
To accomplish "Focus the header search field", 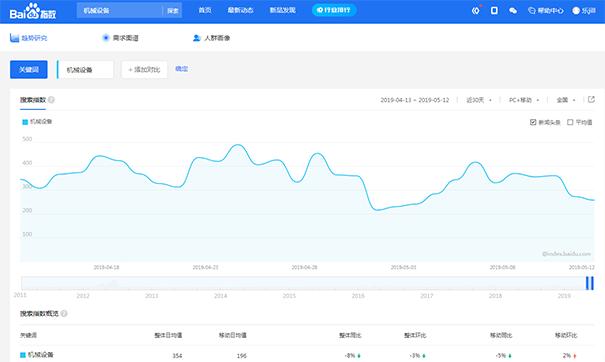I will (120, 10).
